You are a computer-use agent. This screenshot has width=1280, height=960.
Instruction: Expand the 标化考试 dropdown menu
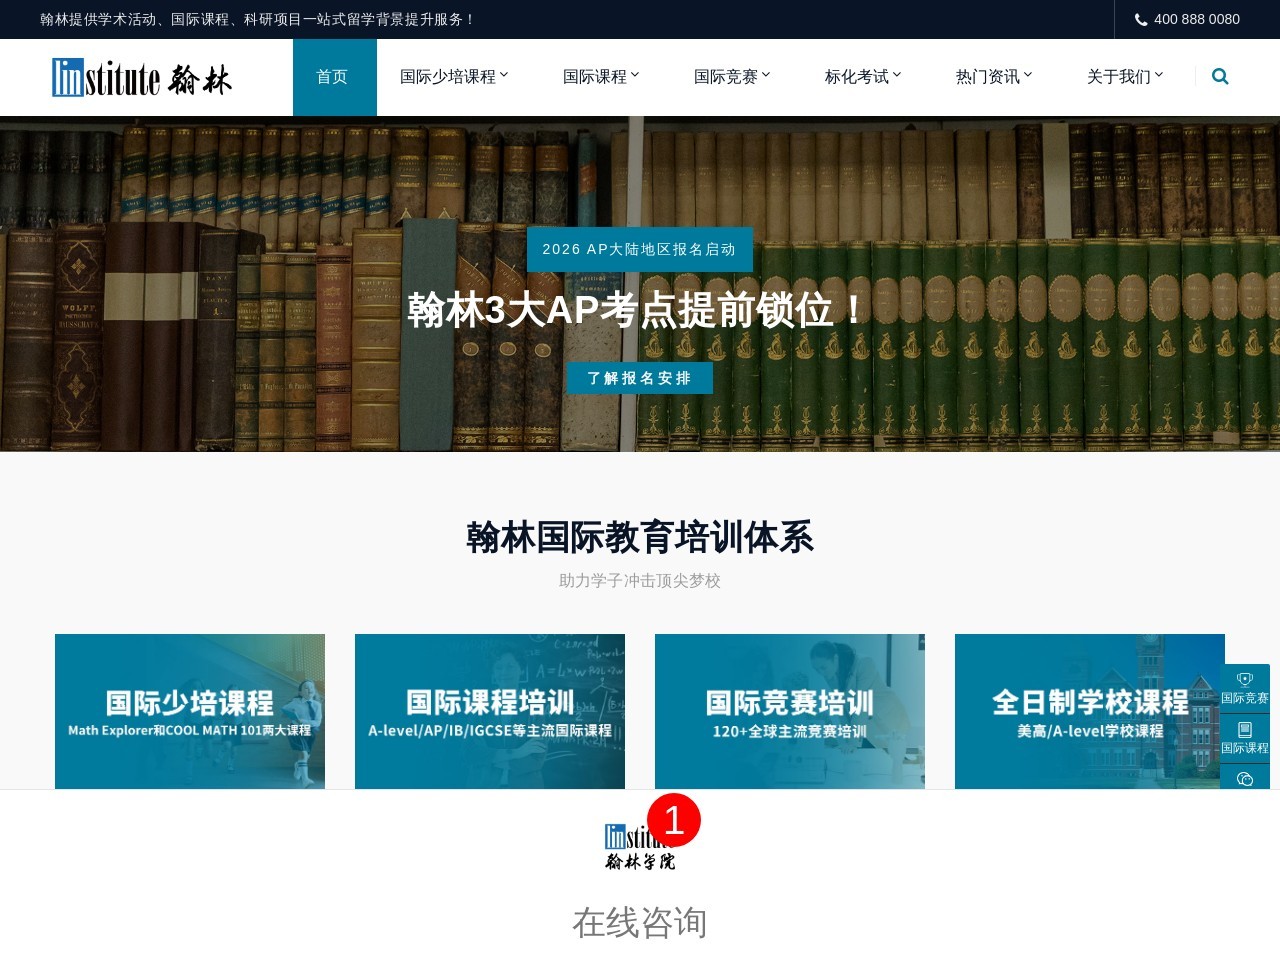point(863,77)
